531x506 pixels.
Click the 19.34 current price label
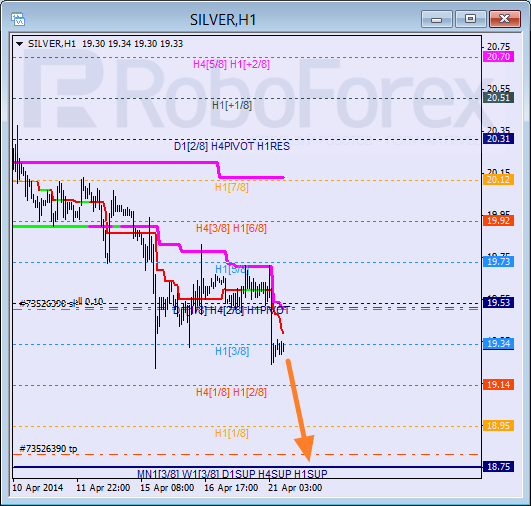(x=498, y=343)
